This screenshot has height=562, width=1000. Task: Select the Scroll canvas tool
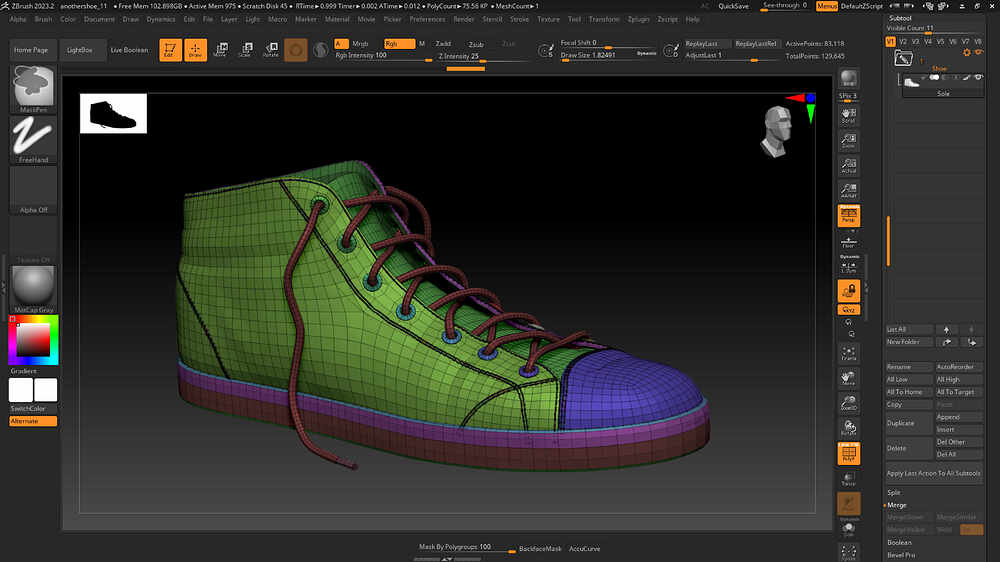tap(848, 115)
